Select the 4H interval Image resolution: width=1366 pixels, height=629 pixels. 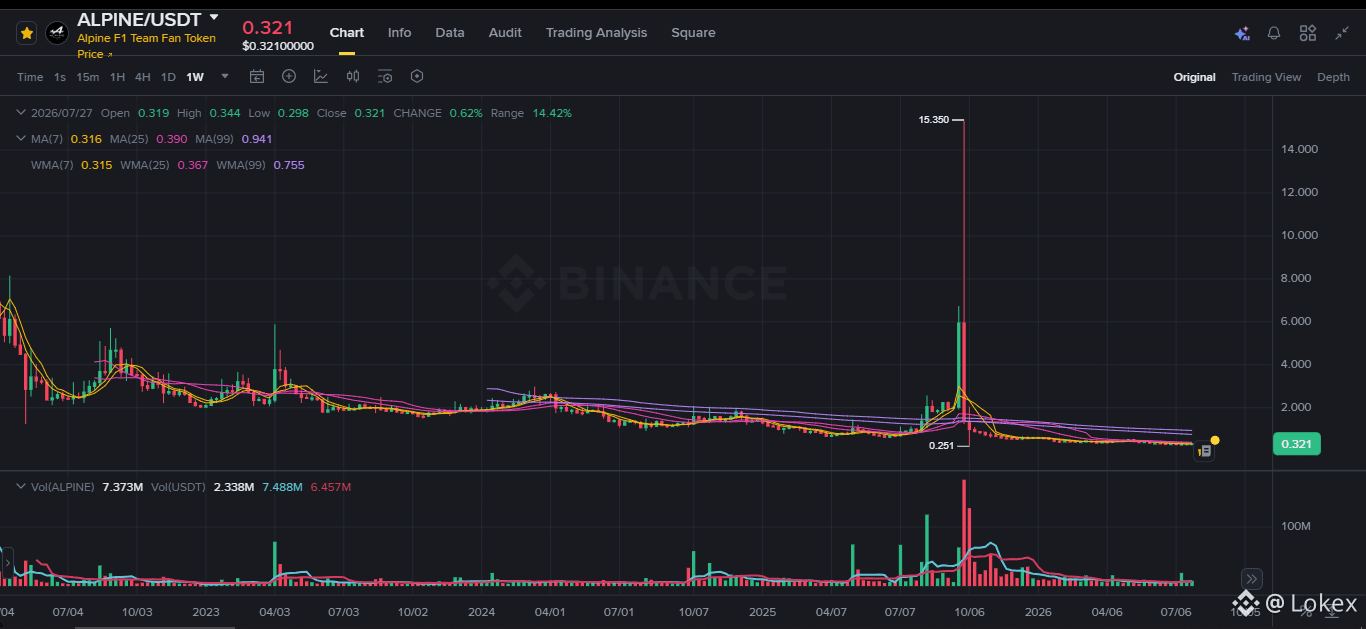pyautogui.click(x=143, y=77)
